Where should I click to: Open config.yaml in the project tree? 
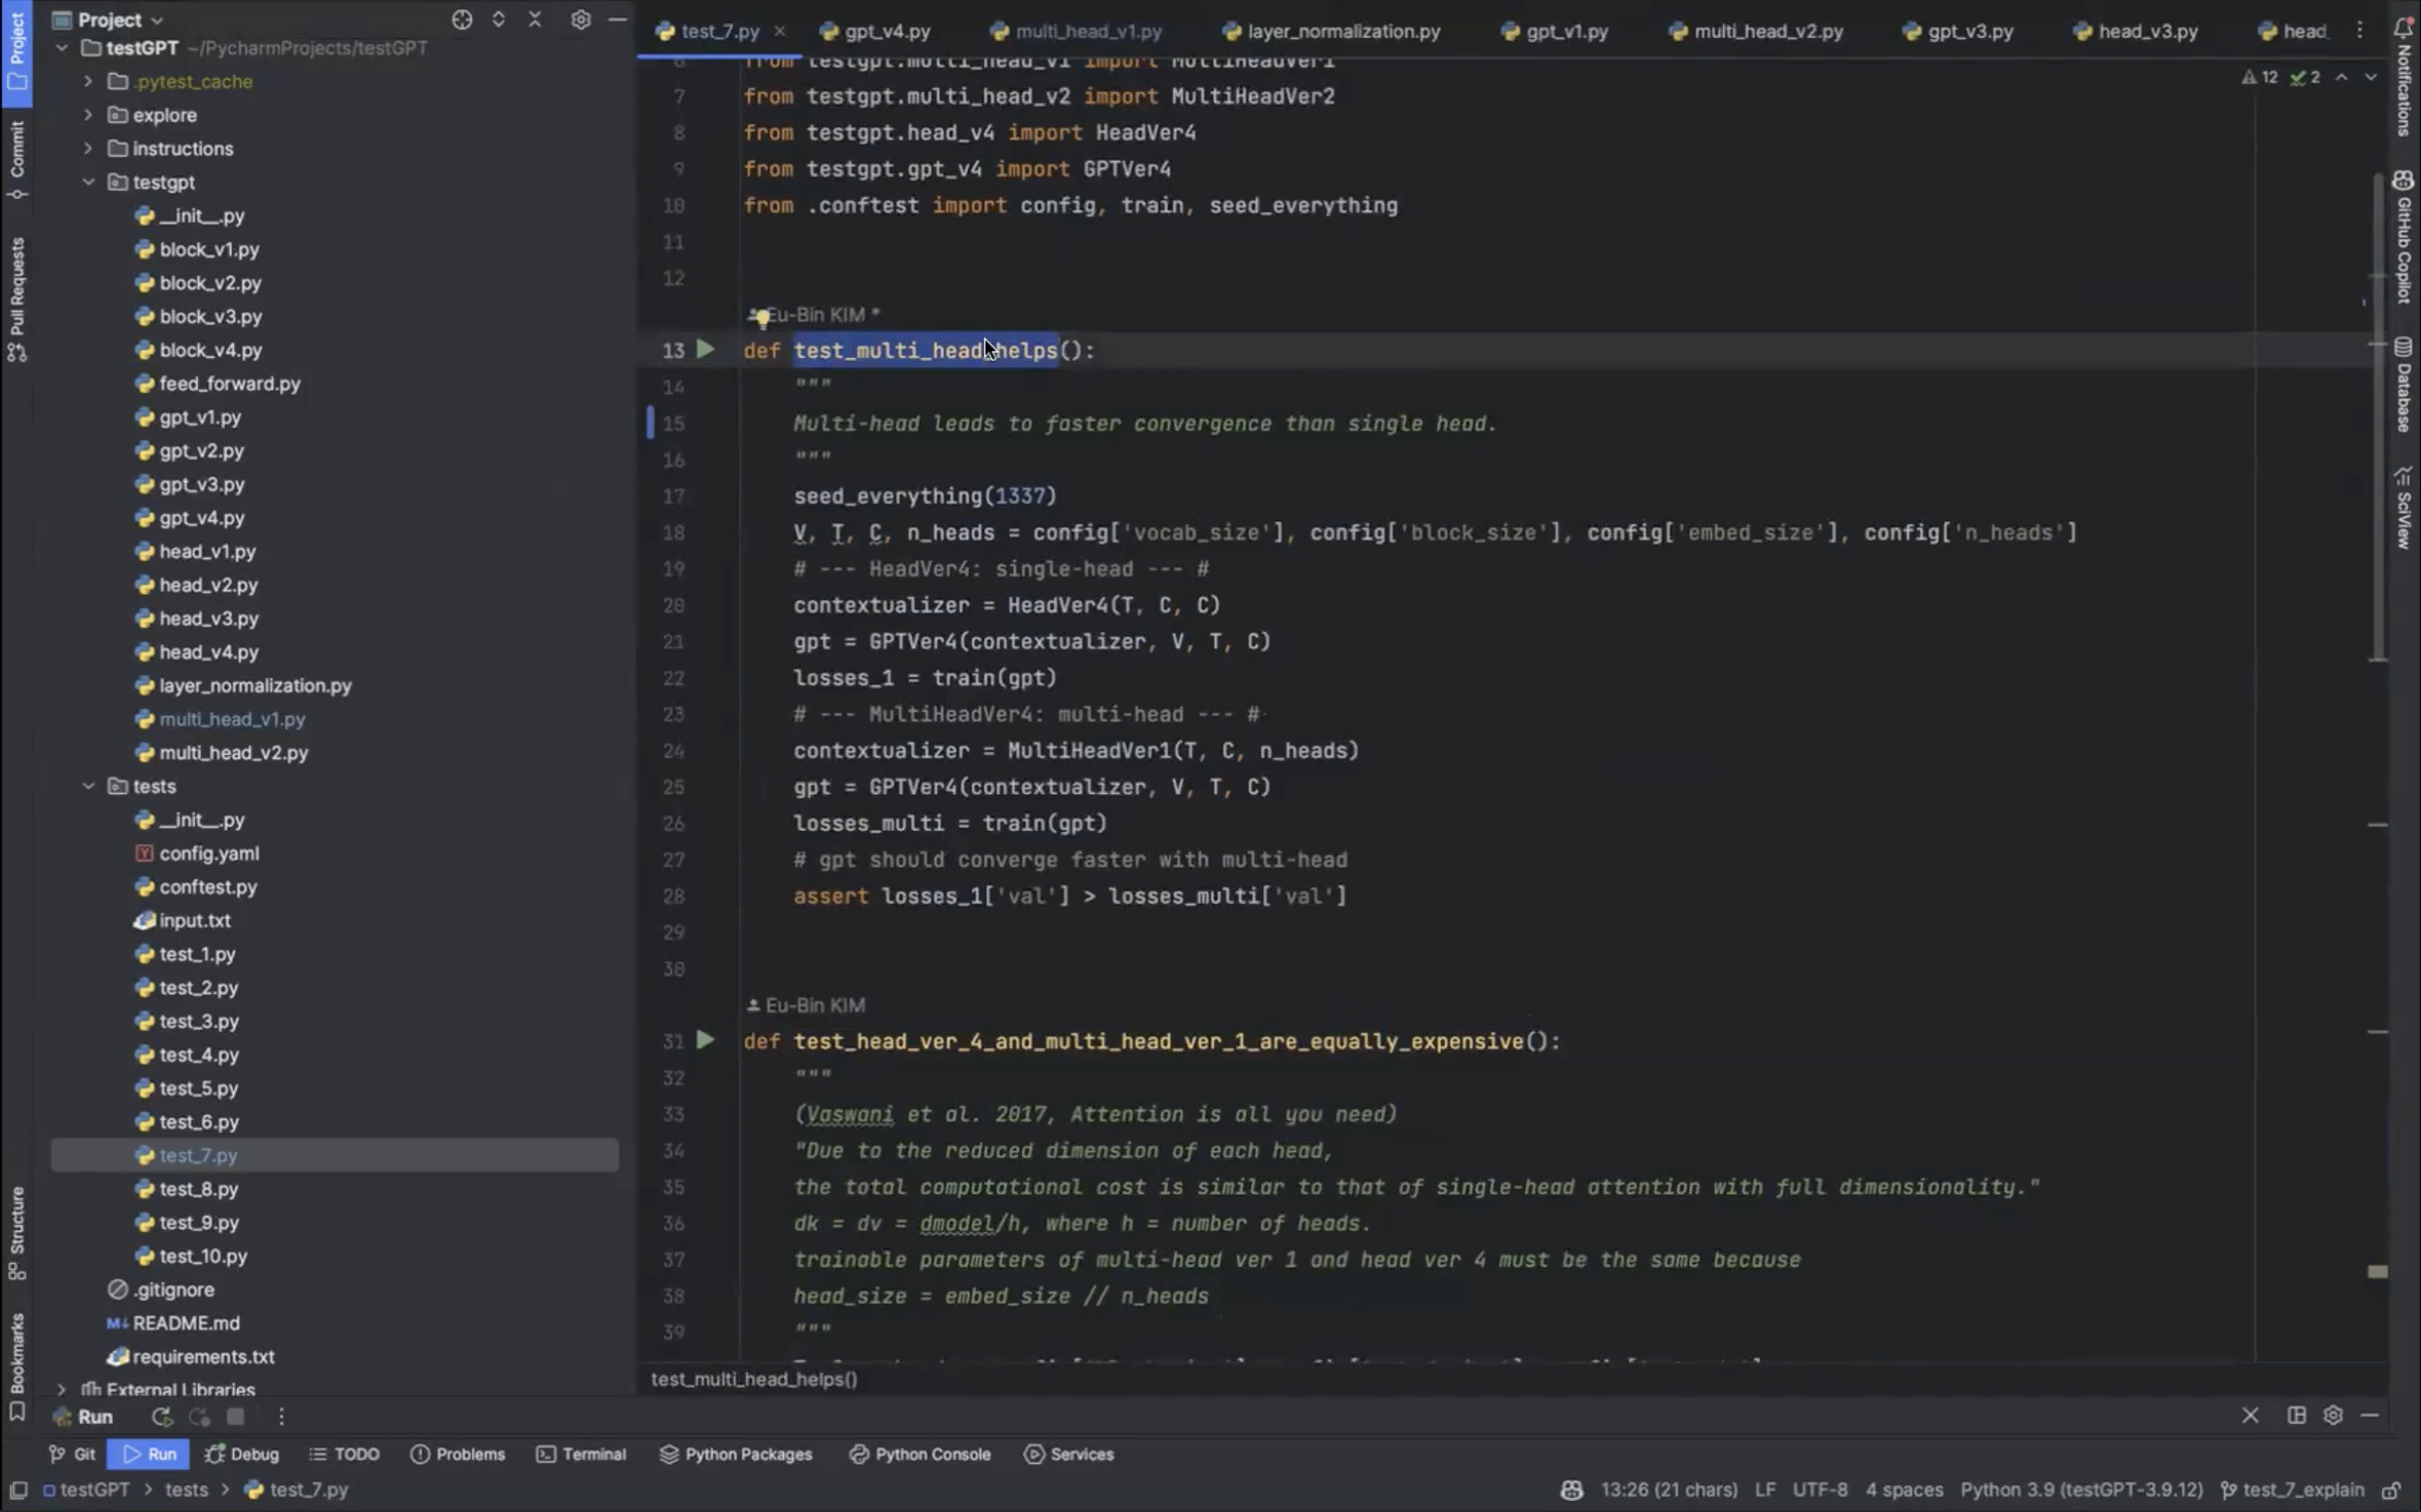click(209, 853)
